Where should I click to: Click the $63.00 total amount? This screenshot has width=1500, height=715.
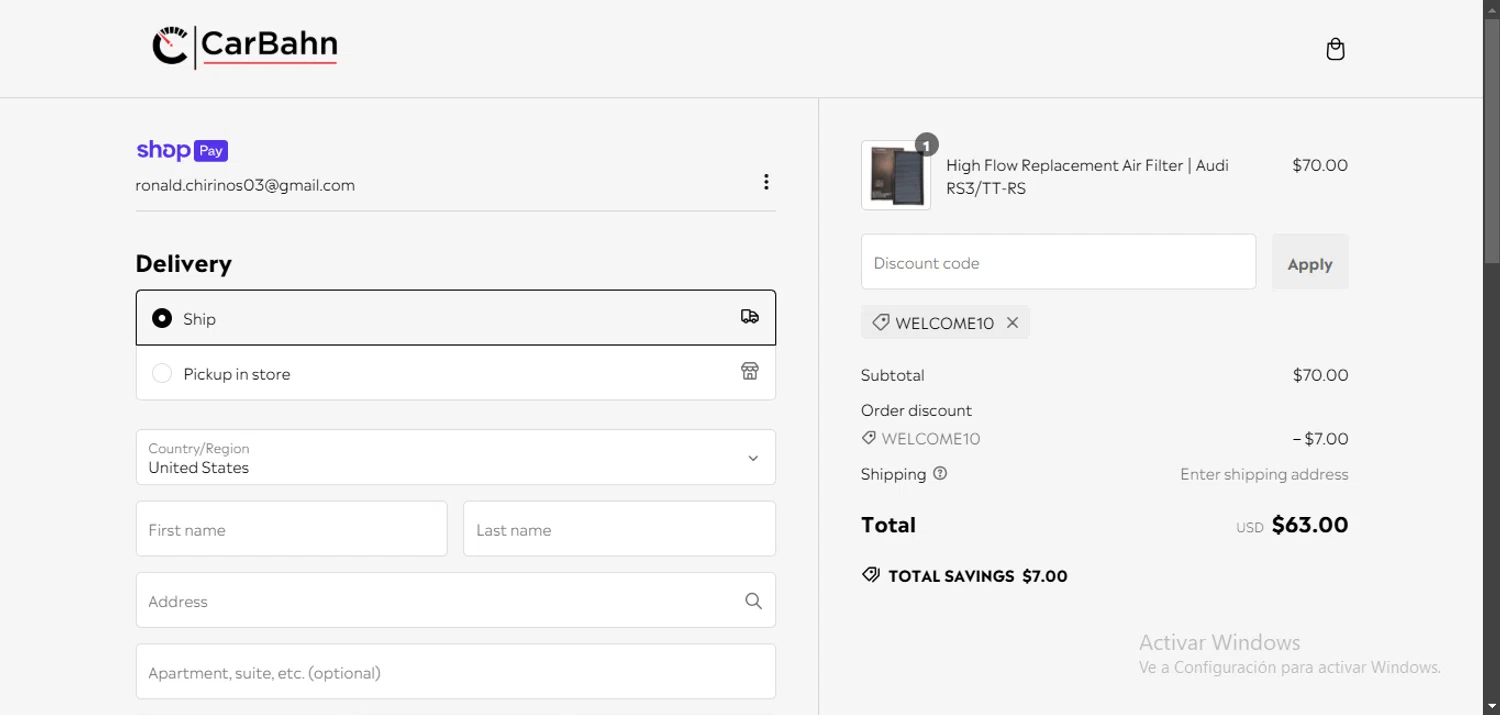point(1310,525)
